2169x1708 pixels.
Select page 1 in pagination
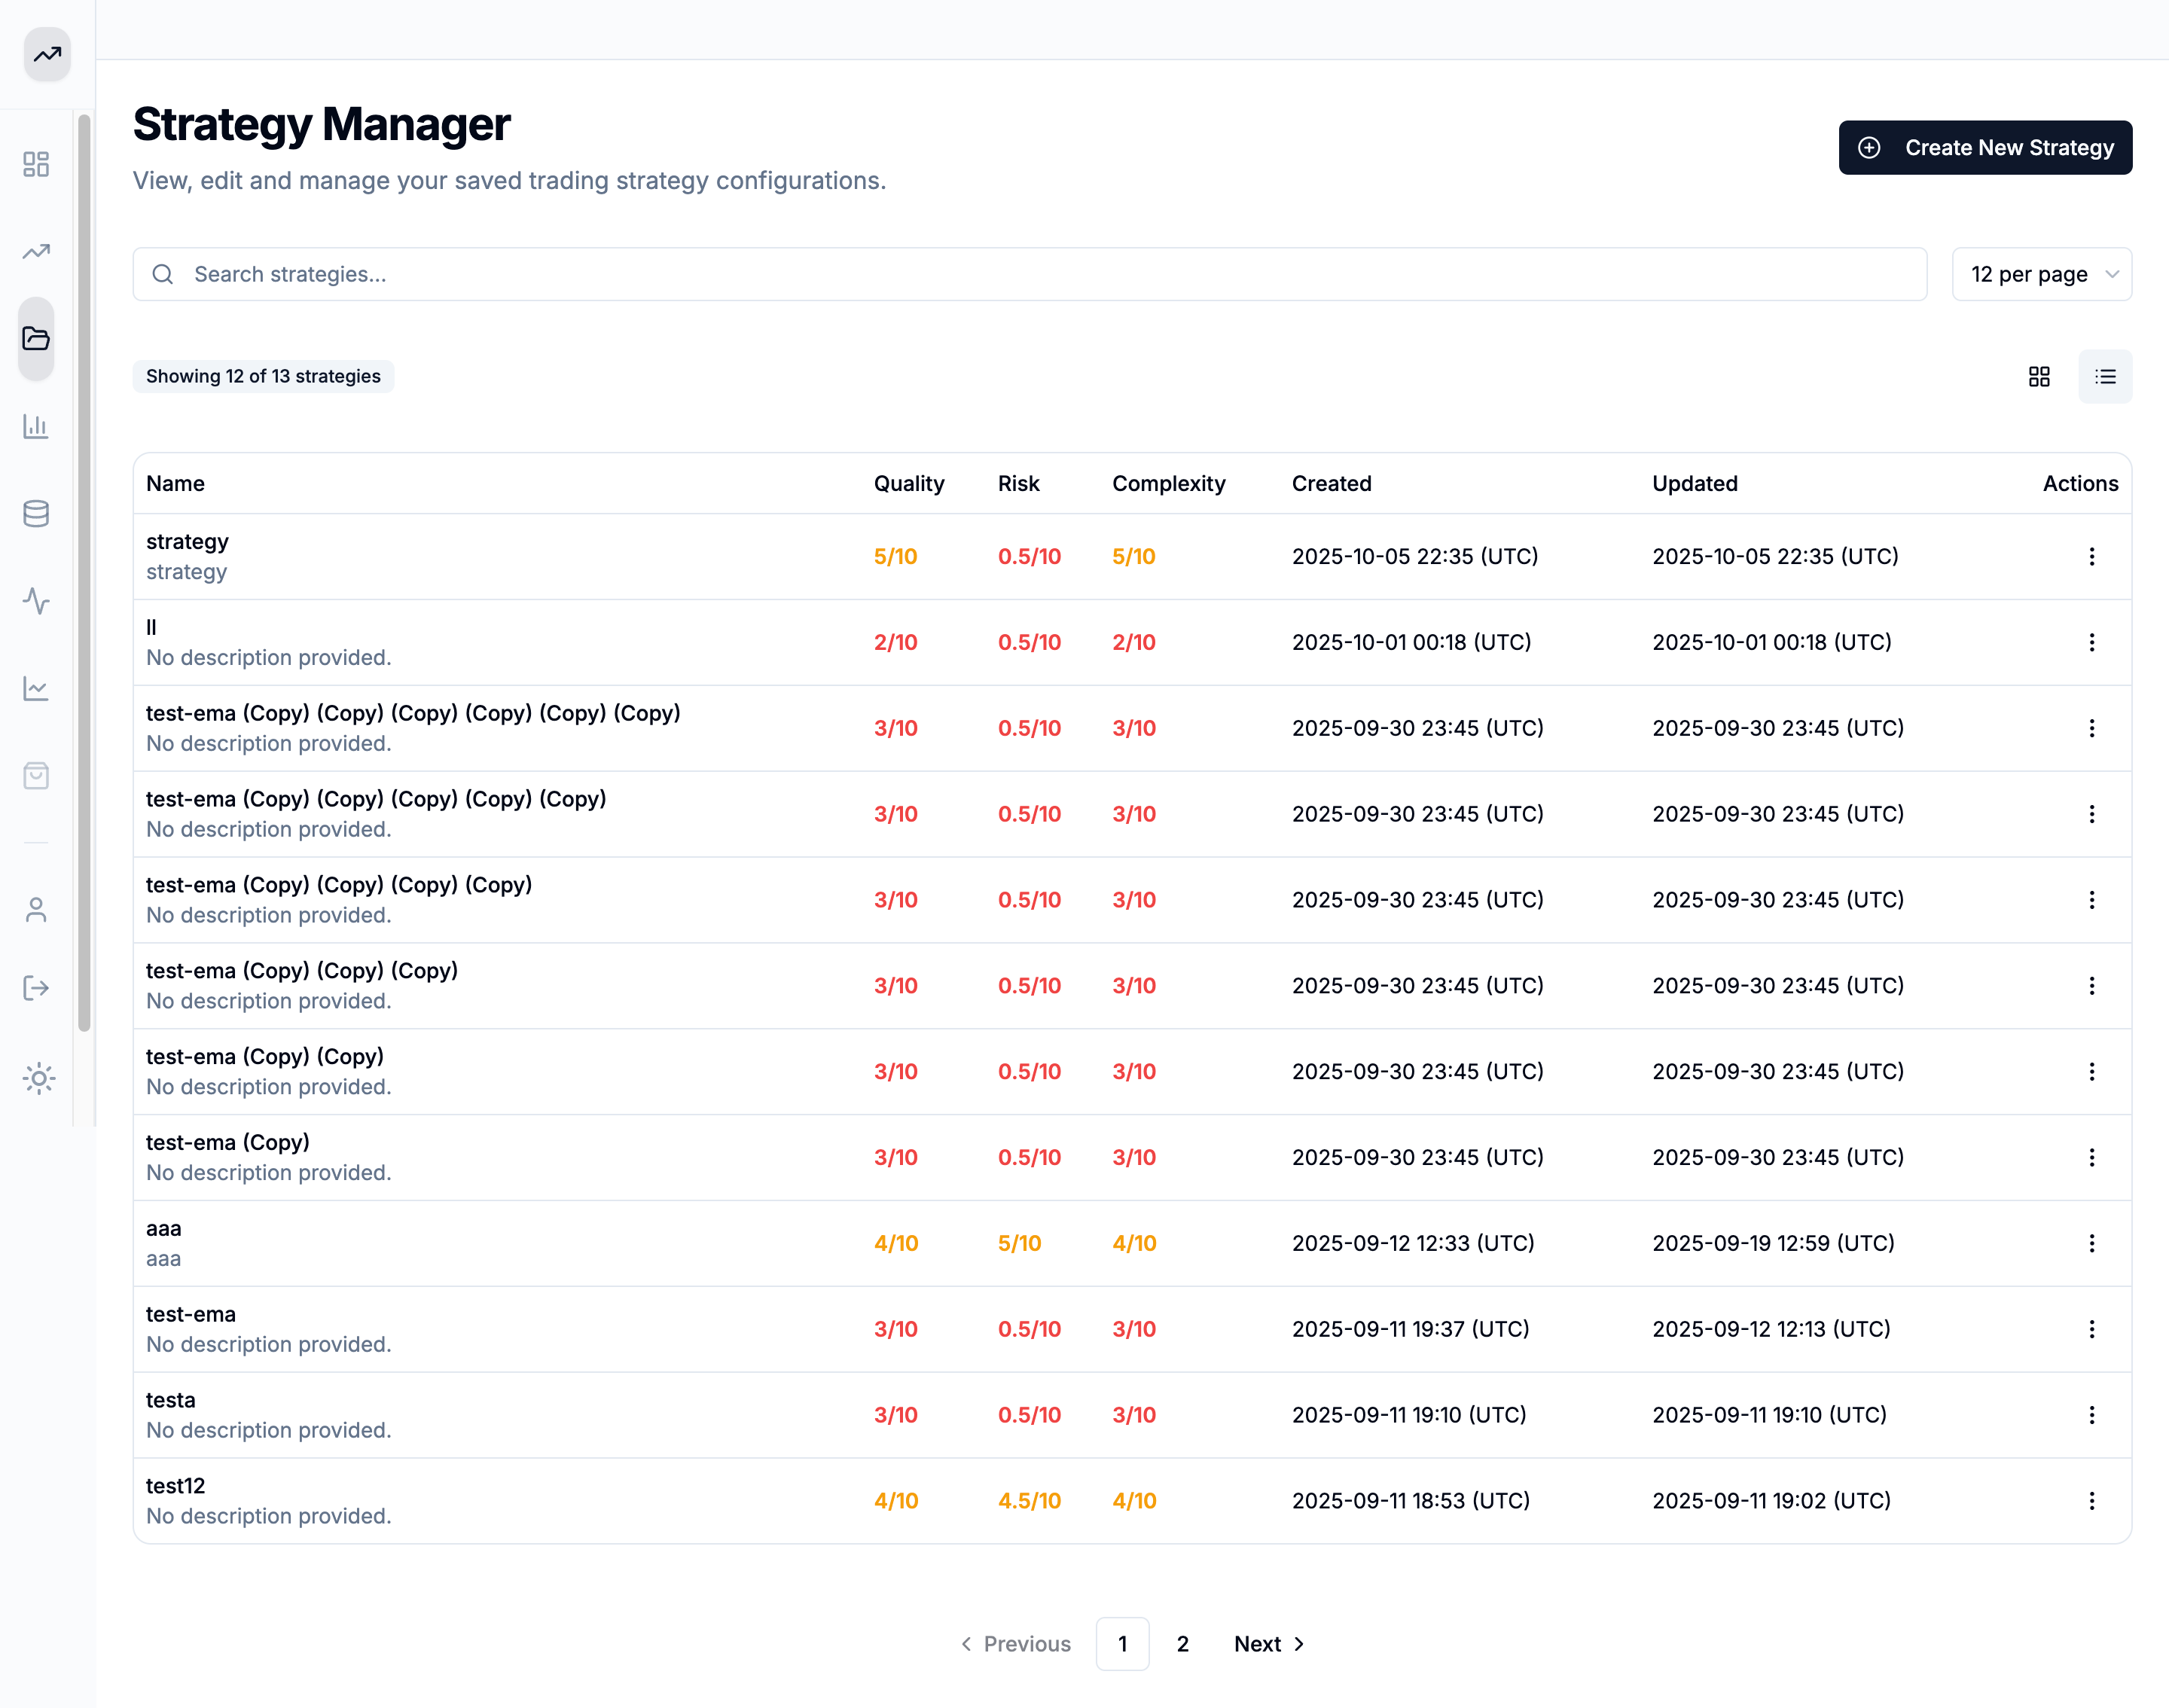(x=1122, y=1644)
